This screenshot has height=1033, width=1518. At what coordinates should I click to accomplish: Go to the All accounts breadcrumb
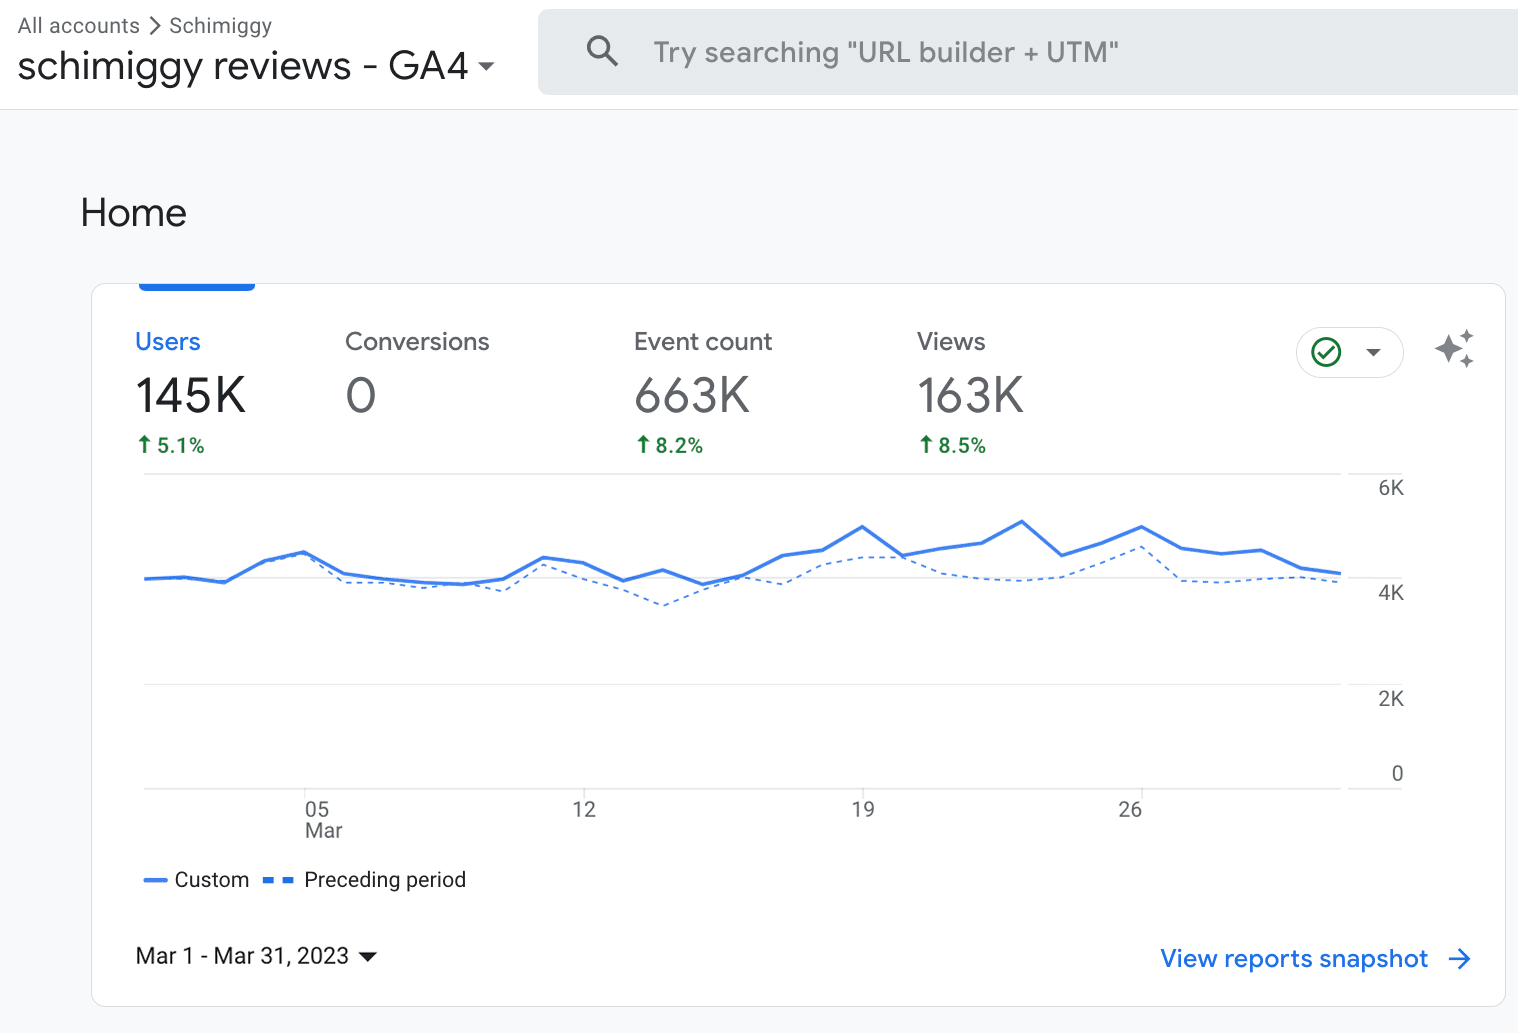(79, 26)
